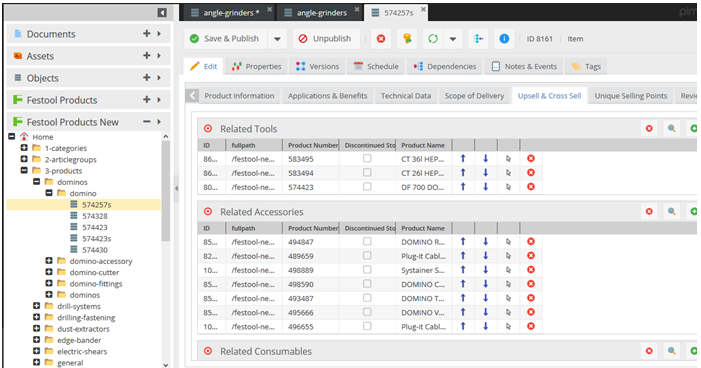Open the Assets panel header
701x368 pixels.
(x=88, y=56)
